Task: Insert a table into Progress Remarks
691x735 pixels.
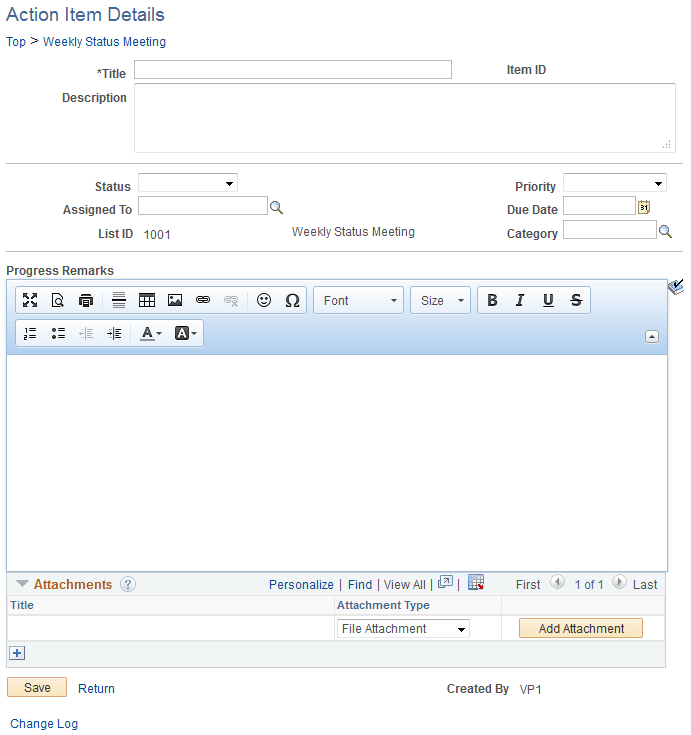Action: pyautogui.click(x=147, y=300)
